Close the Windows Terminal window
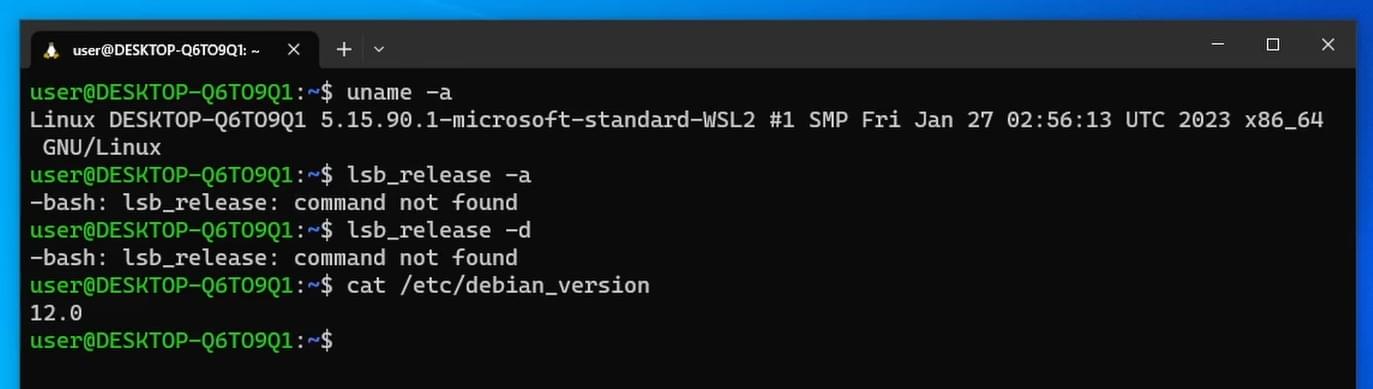The image size is (1373, 389). 1327,45
